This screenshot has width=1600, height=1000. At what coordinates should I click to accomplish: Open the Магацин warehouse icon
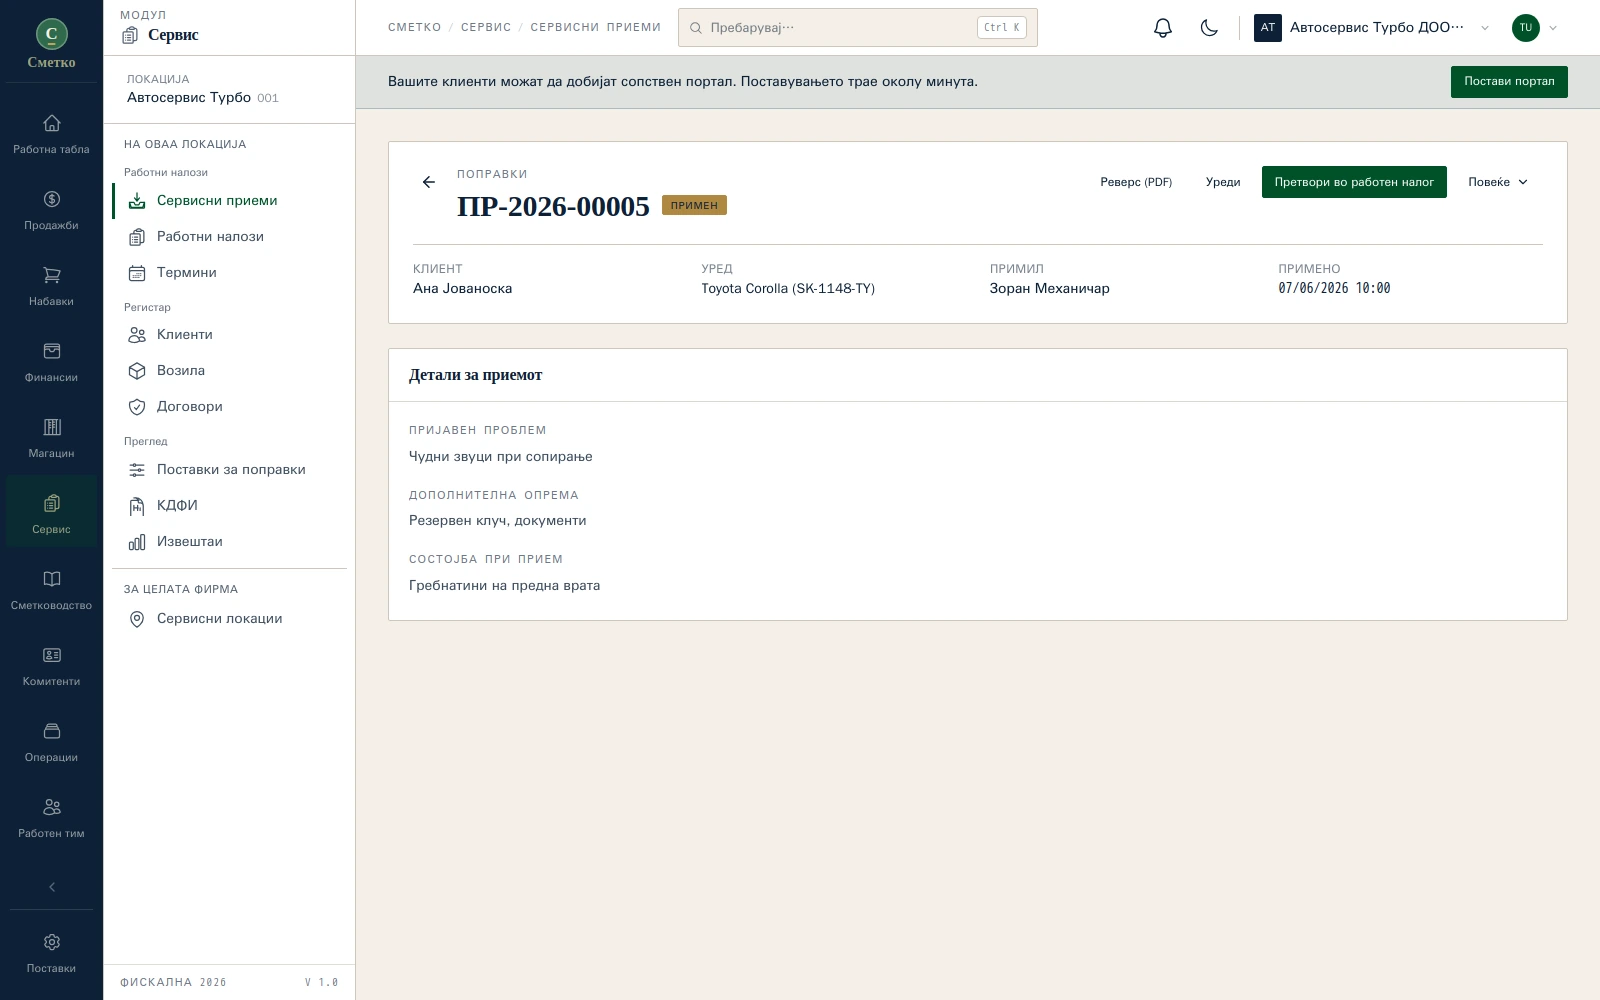(x=51, y=427)
